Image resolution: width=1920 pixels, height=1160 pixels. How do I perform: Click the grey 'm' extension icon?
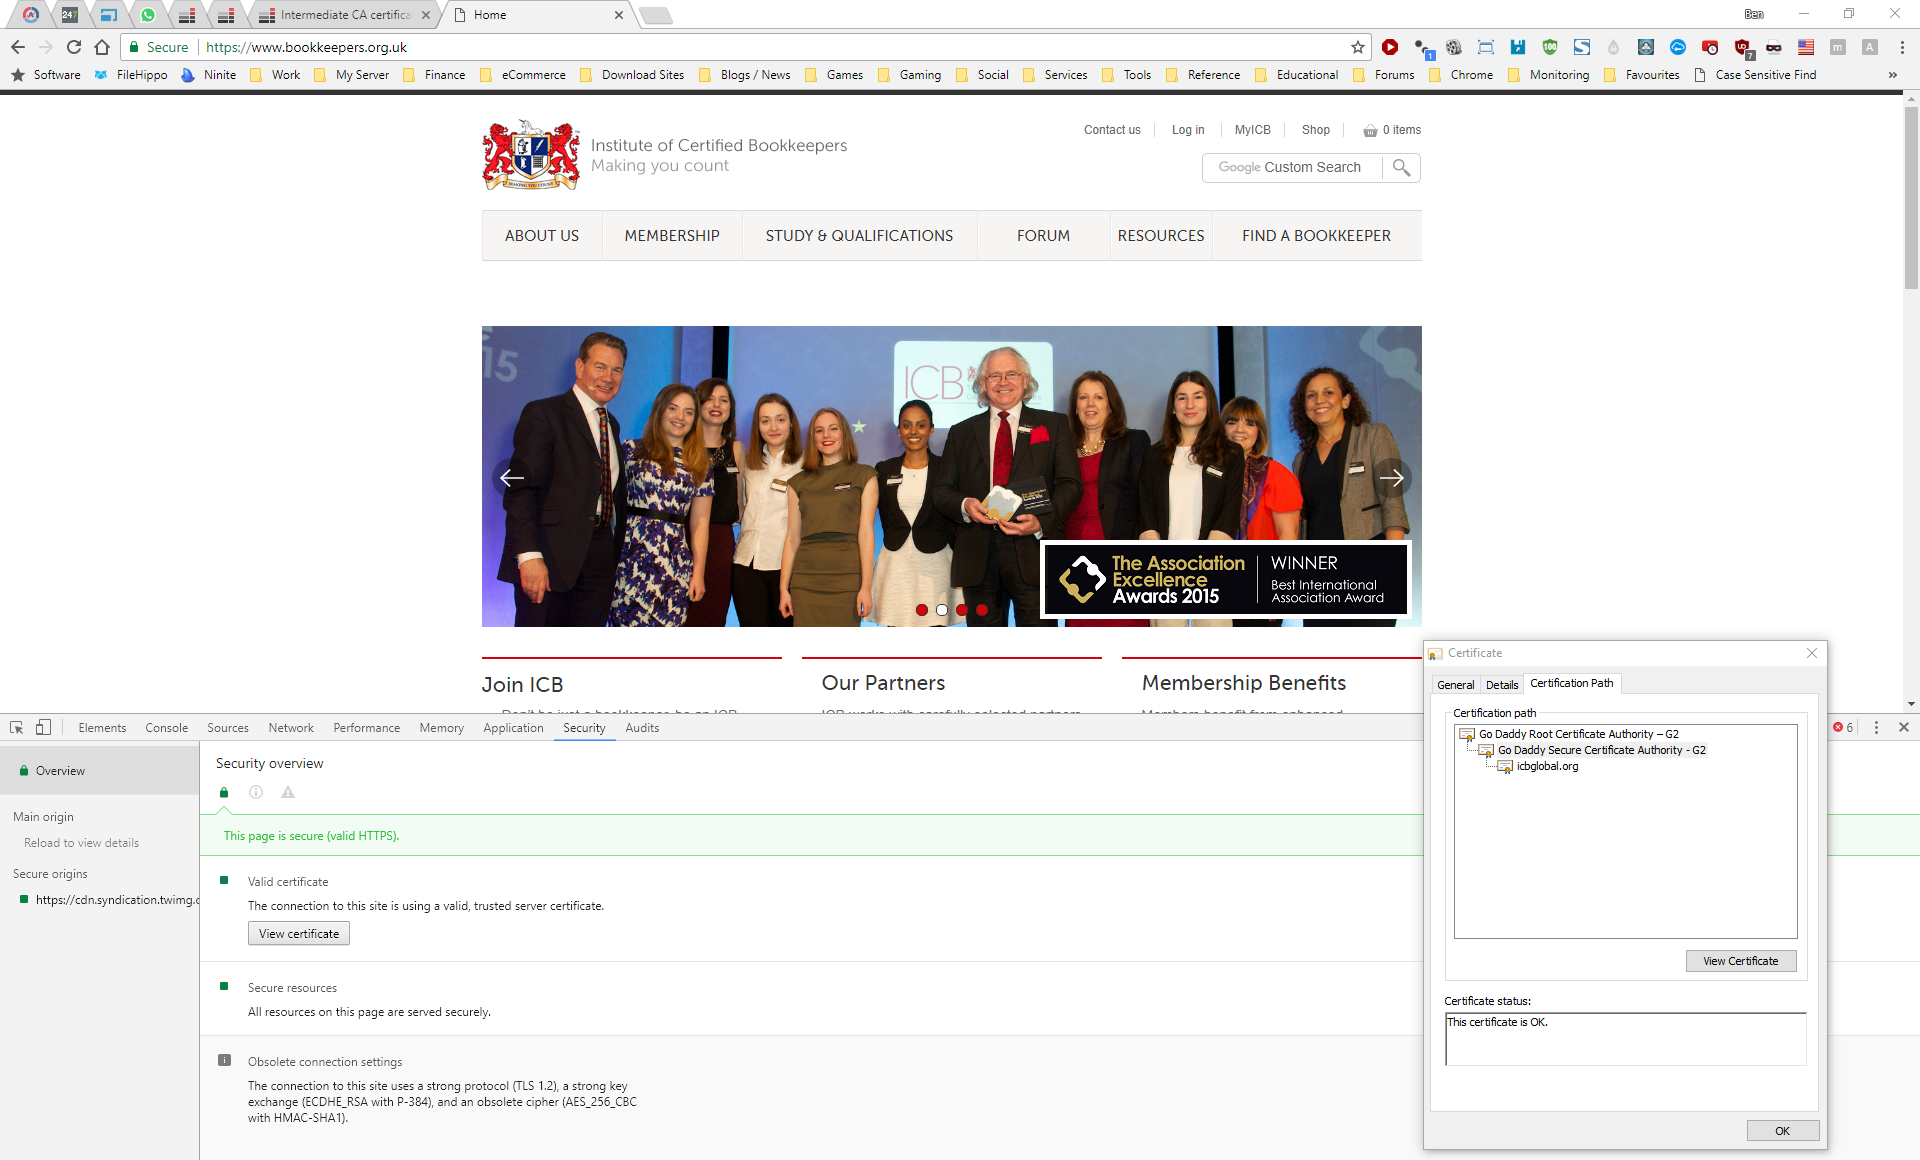[x=1838, y=47]
